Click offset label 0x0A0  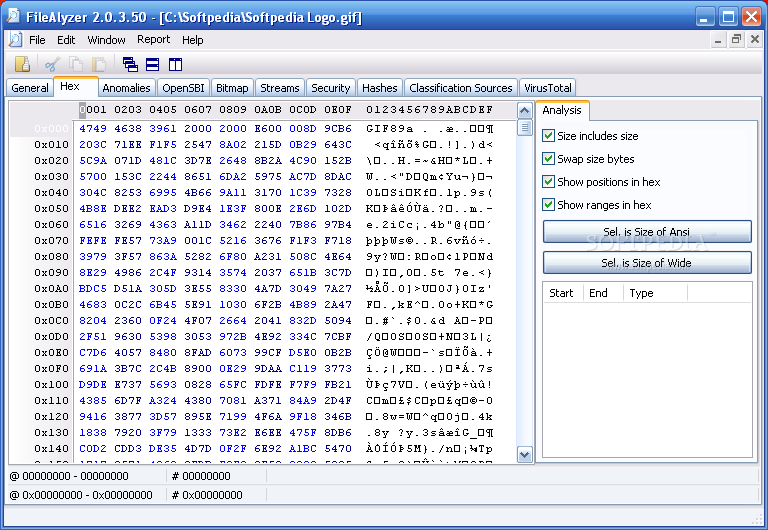coord(51,289)
